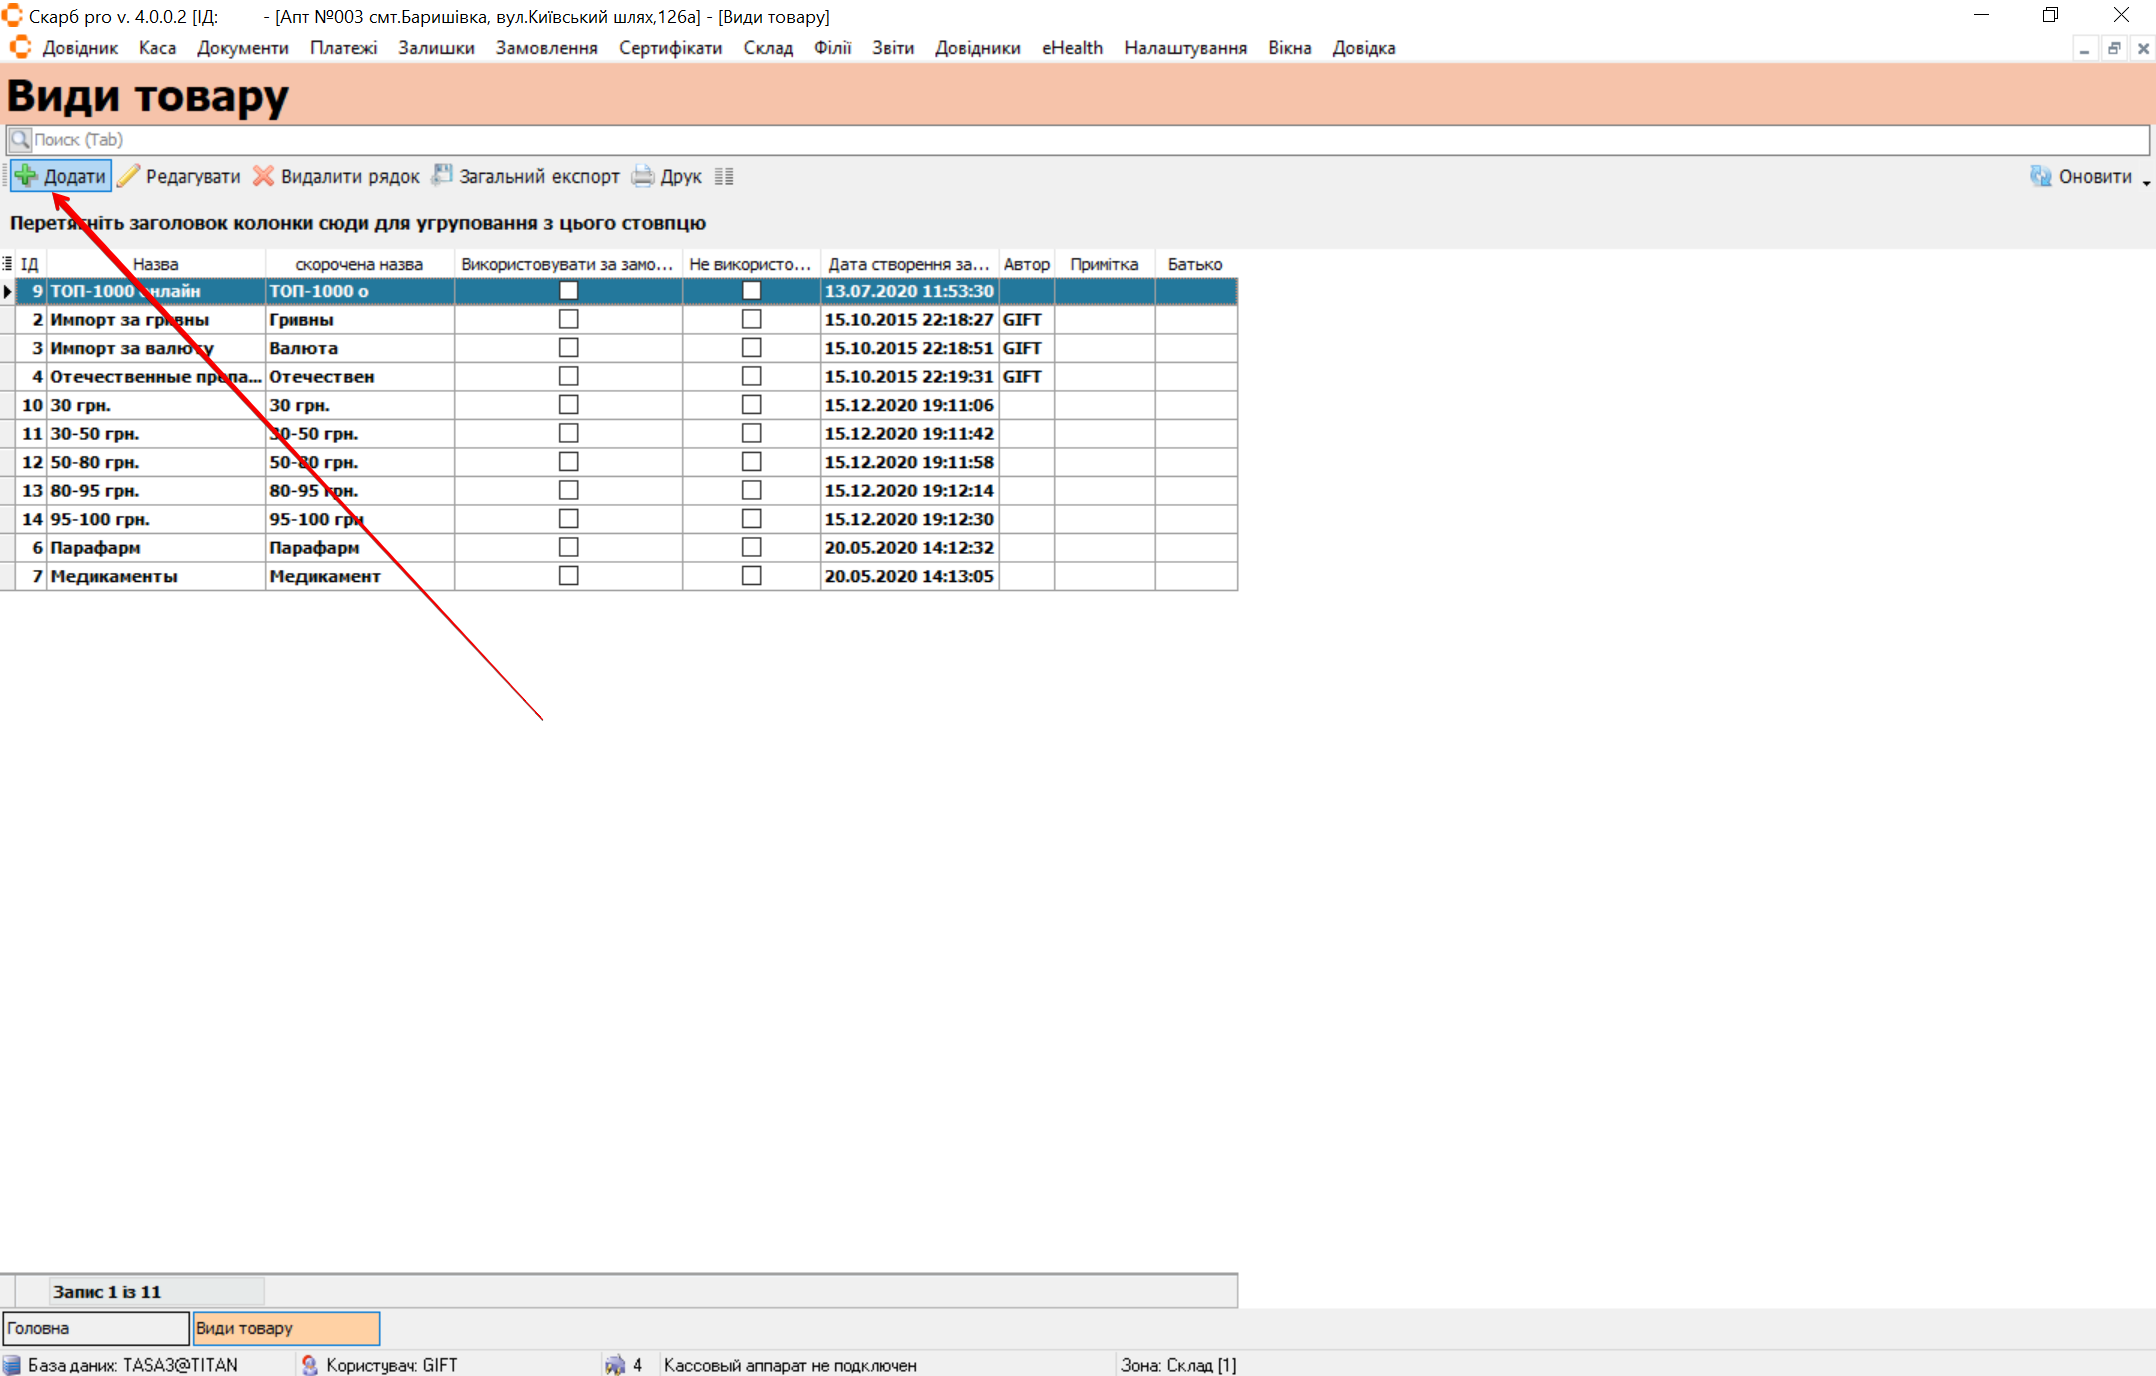Click the red X Видалити рядок icon
This screenshot has height=1376, width=2156.
[x=263, y=176]
